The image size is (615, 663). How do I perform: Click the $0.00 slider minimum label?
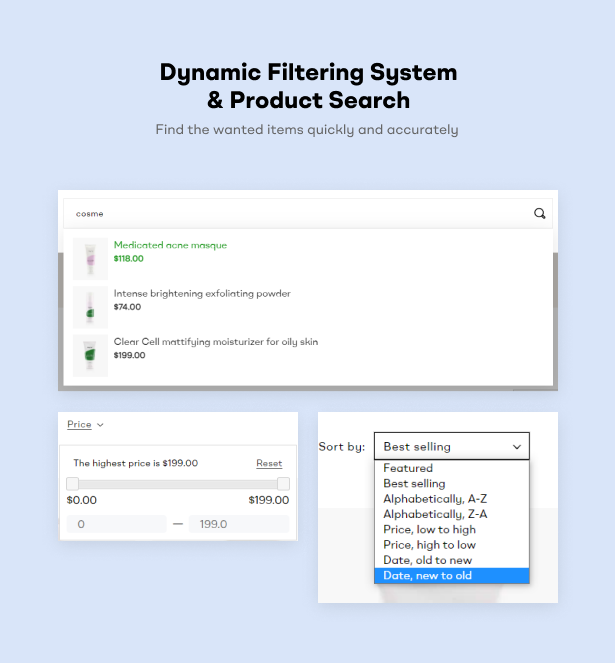[82, 500]
